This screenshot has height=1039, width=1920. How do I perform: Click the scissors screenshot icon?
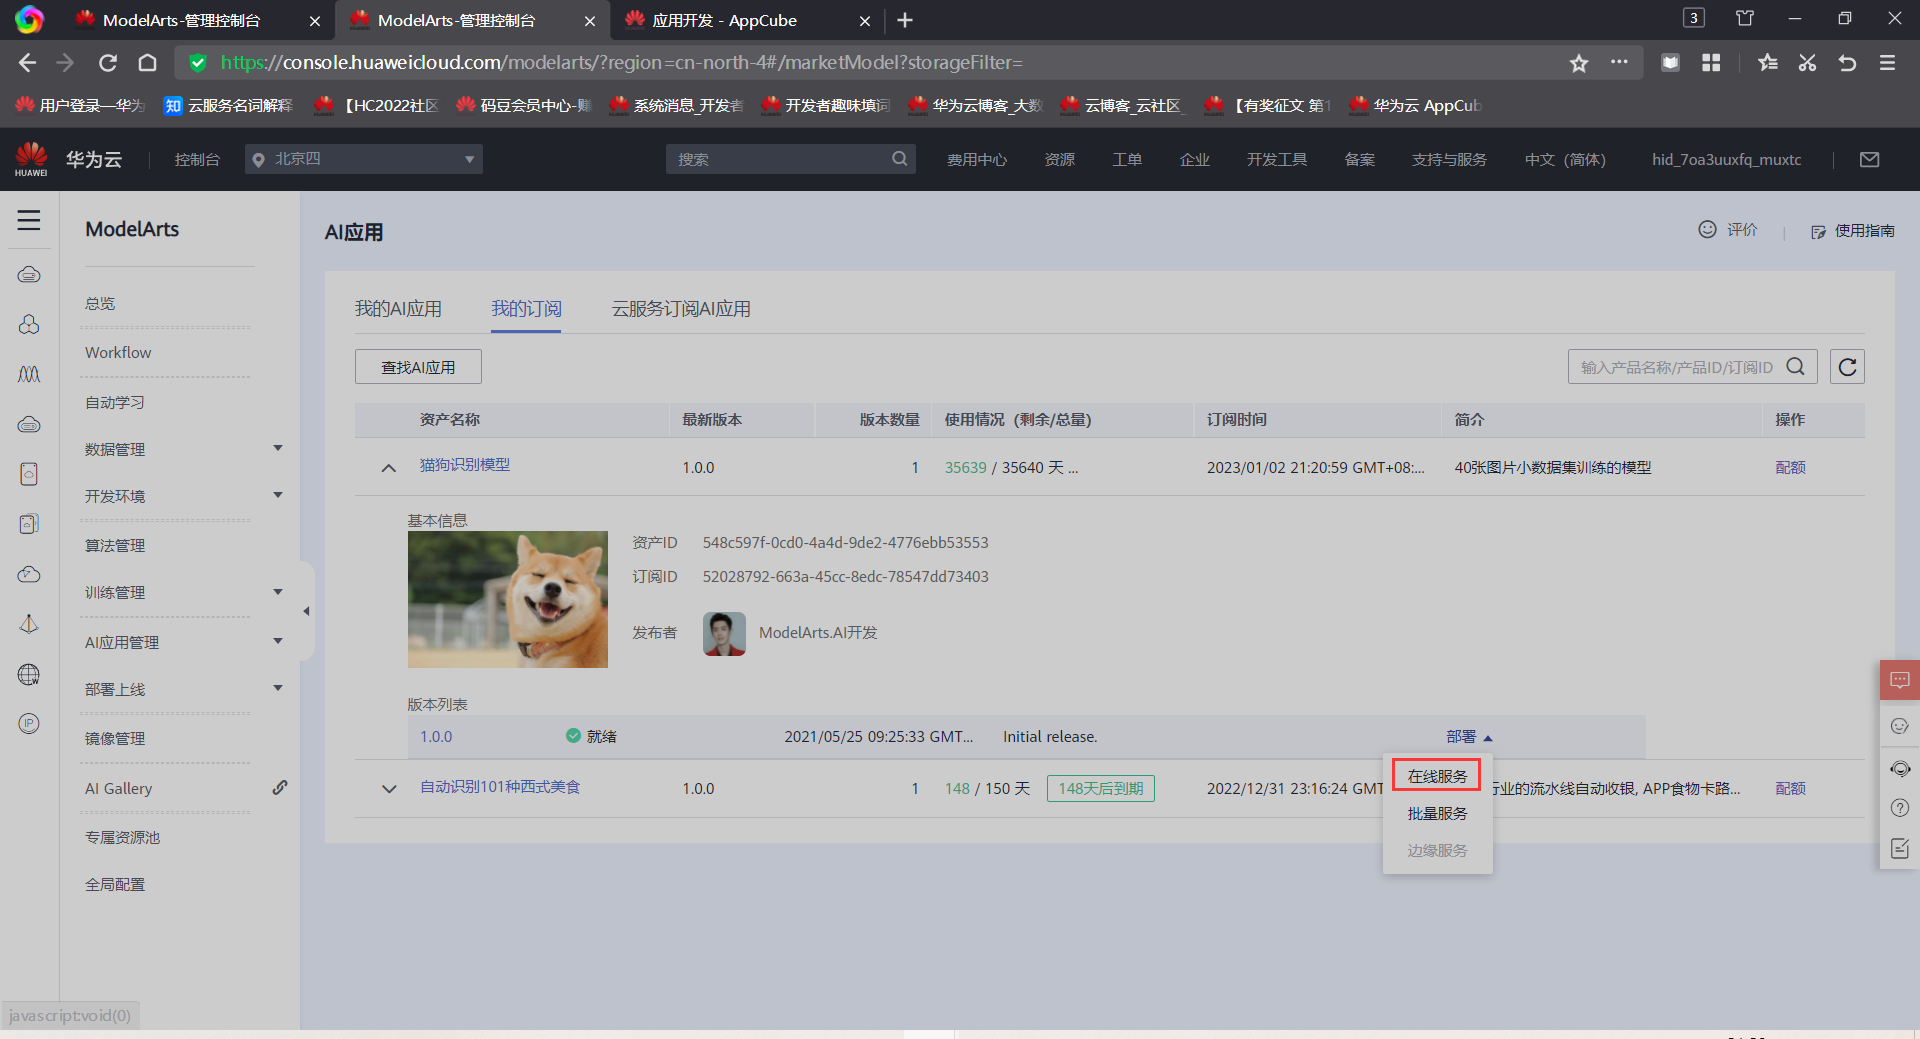[1807, 63]
